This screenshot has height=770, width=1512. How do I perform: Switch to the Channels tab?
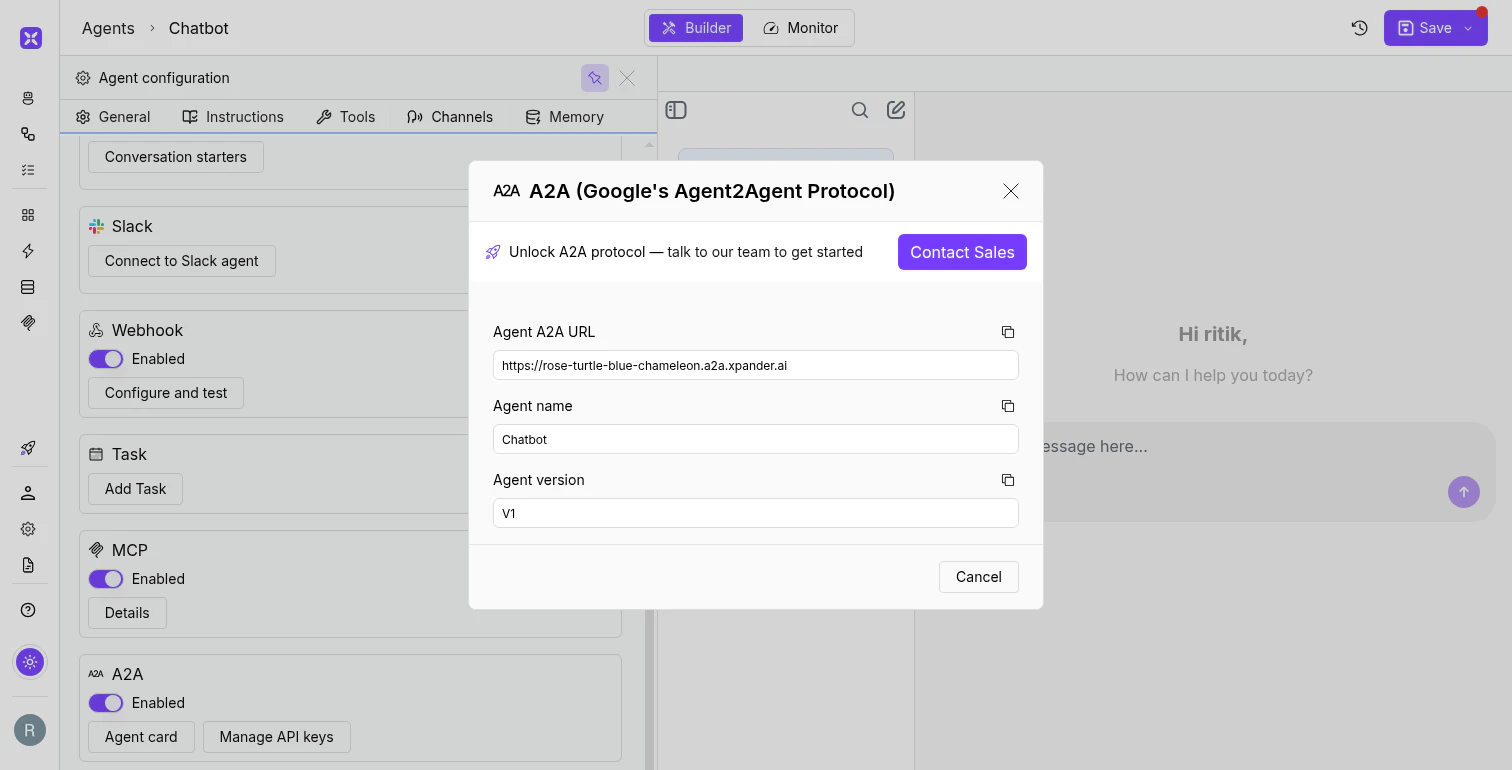tap(450, 117)
